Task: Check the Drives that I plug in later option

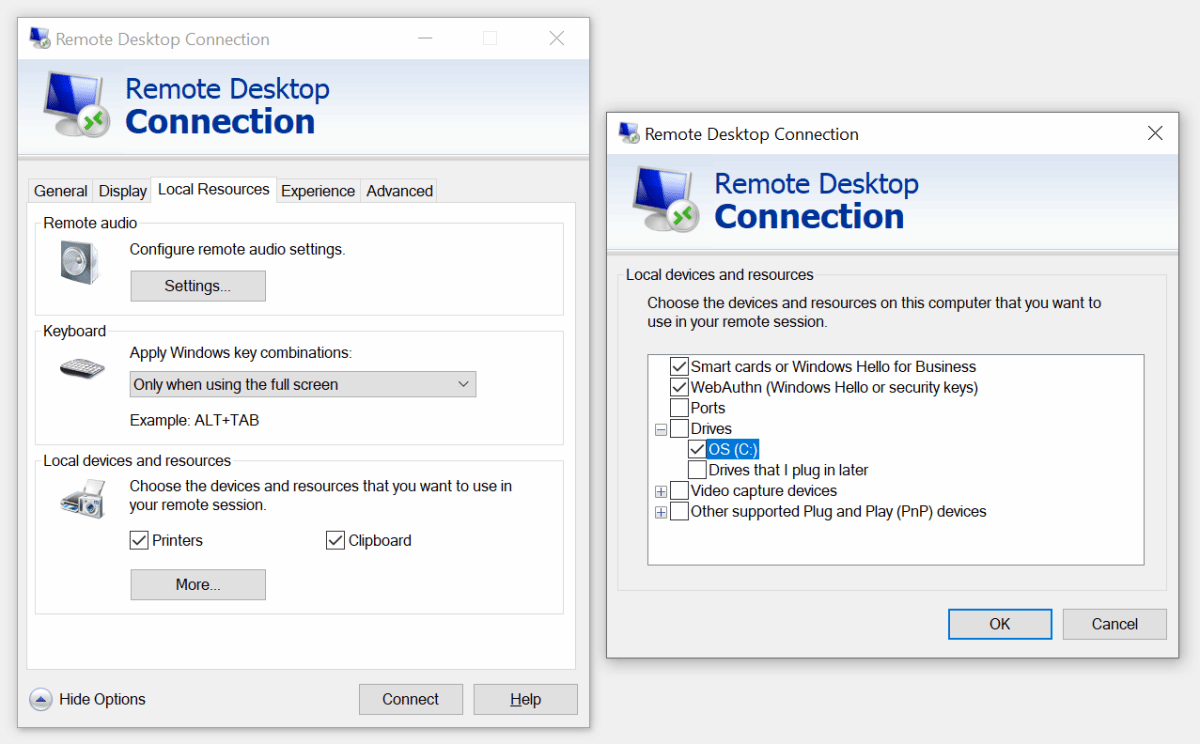Action: click(697, 469)
